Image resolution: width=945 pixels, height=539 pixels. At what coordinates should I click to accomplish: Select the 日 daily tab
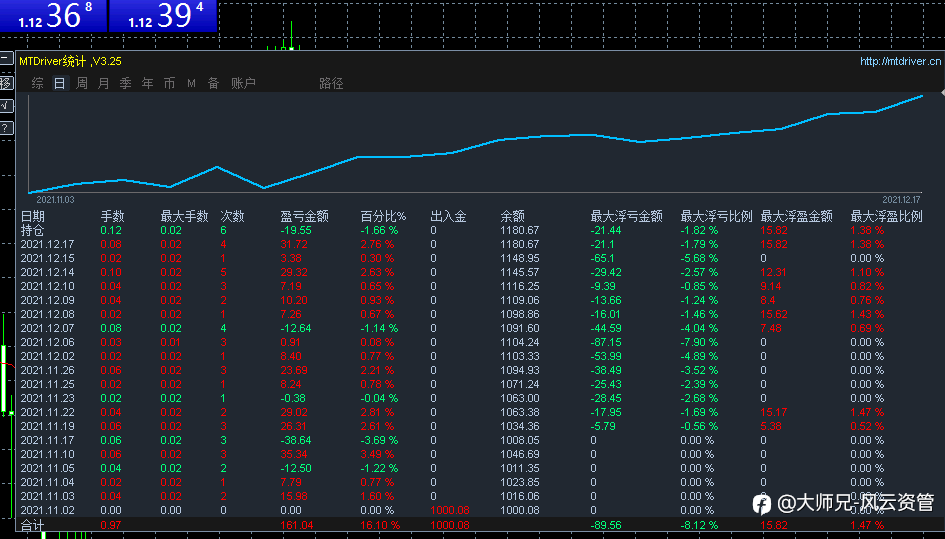pos(59,83)
